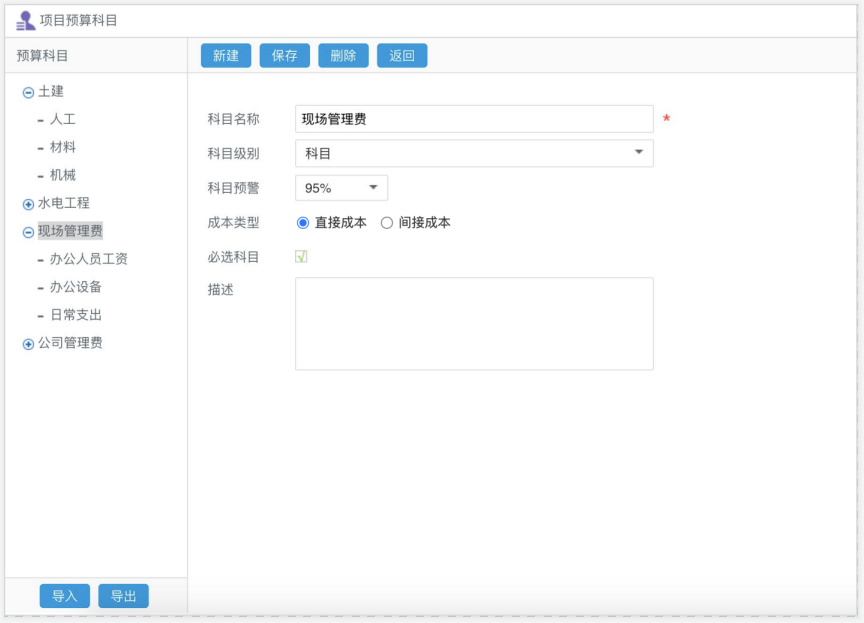Select the 间接成本 radio button
The height and width of the screenshot is (623, 864).
pyautogui.click(x=385, y=223)
